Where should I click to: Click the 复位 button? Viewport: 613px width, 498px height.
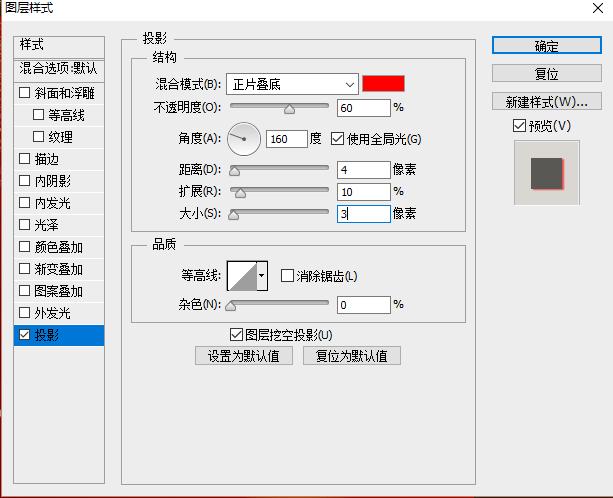point(547,73)
